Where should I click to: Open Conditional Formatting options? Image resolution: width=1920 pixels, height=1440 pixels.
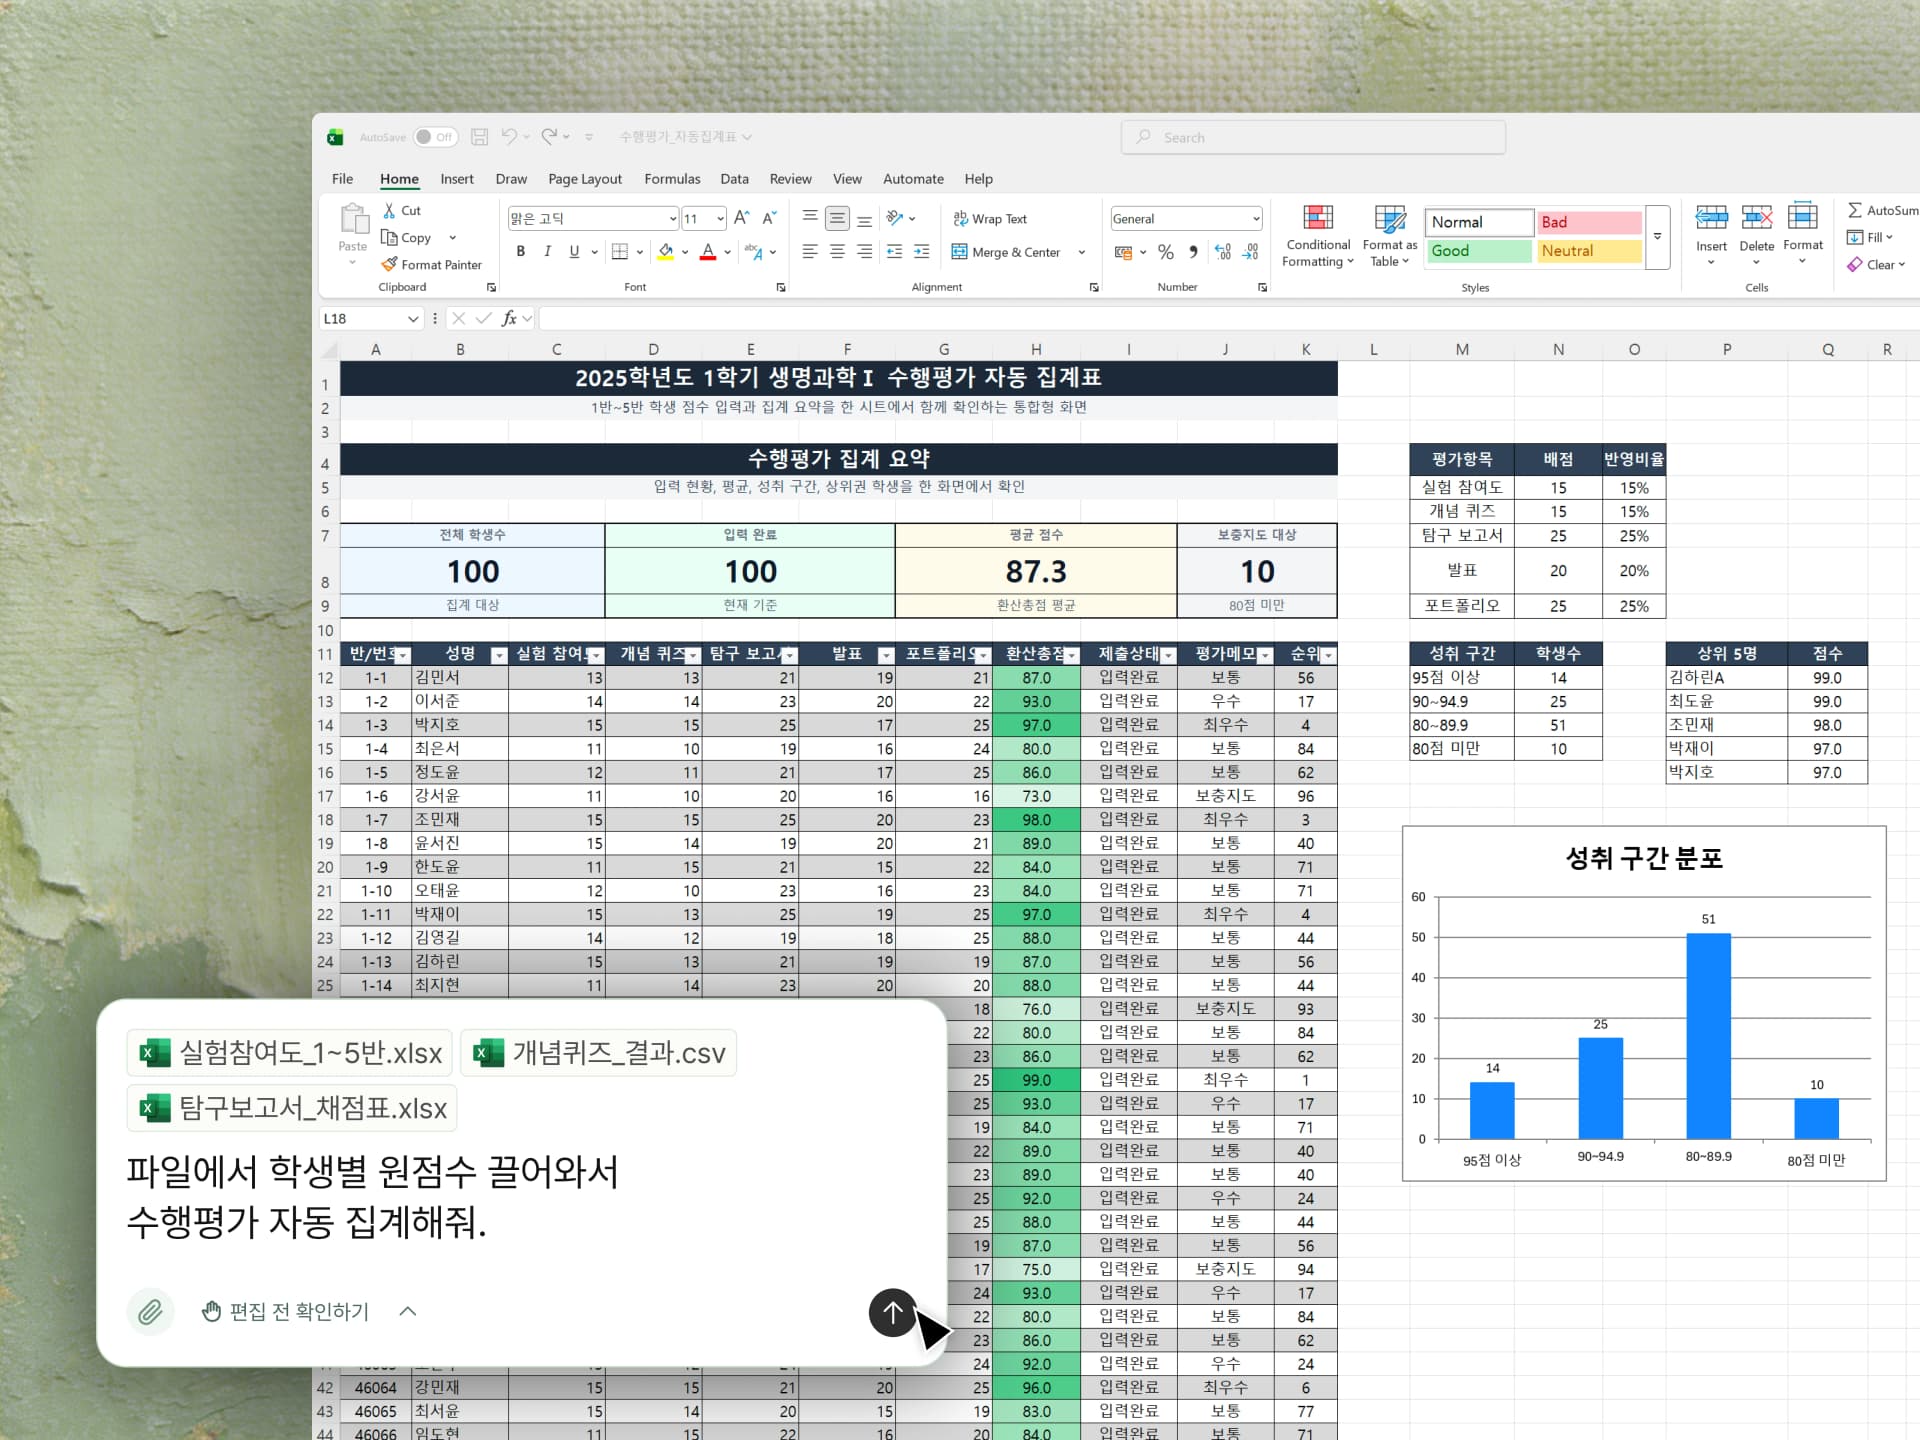pos(1317,235)
